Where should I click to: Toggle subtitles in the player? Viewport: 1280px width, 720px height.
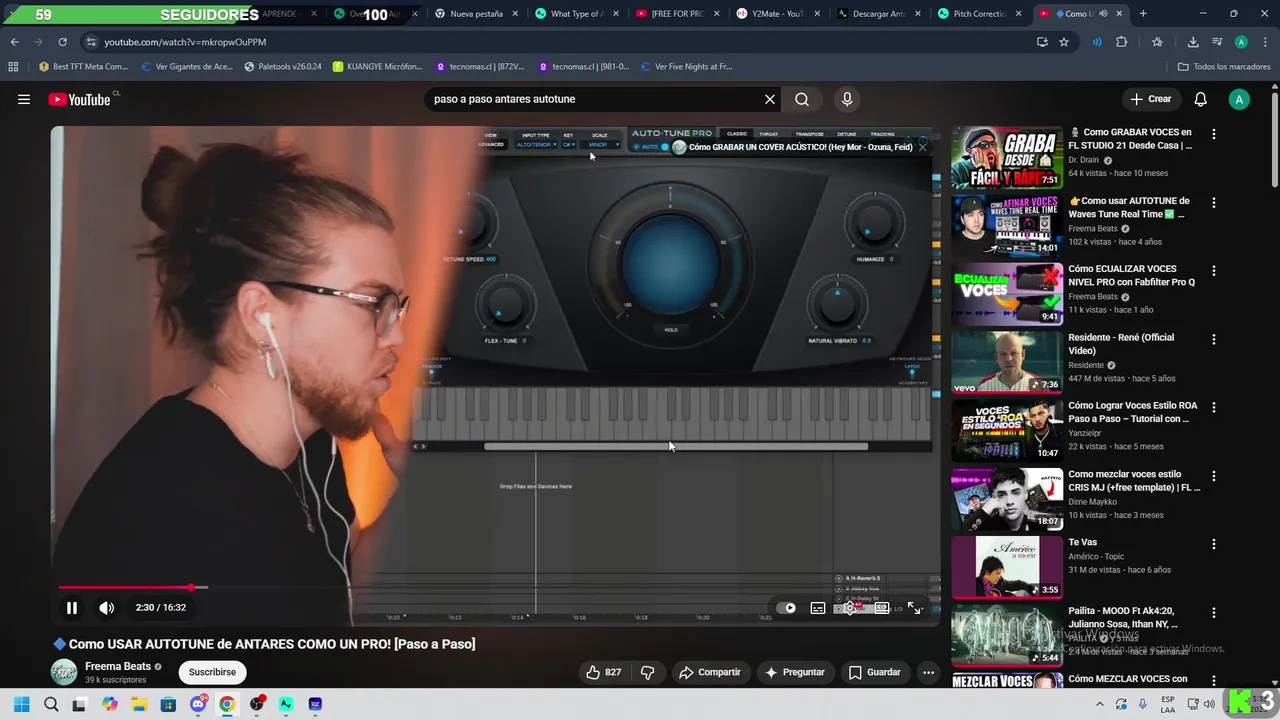pyautogui.click(x=818, y=607)
